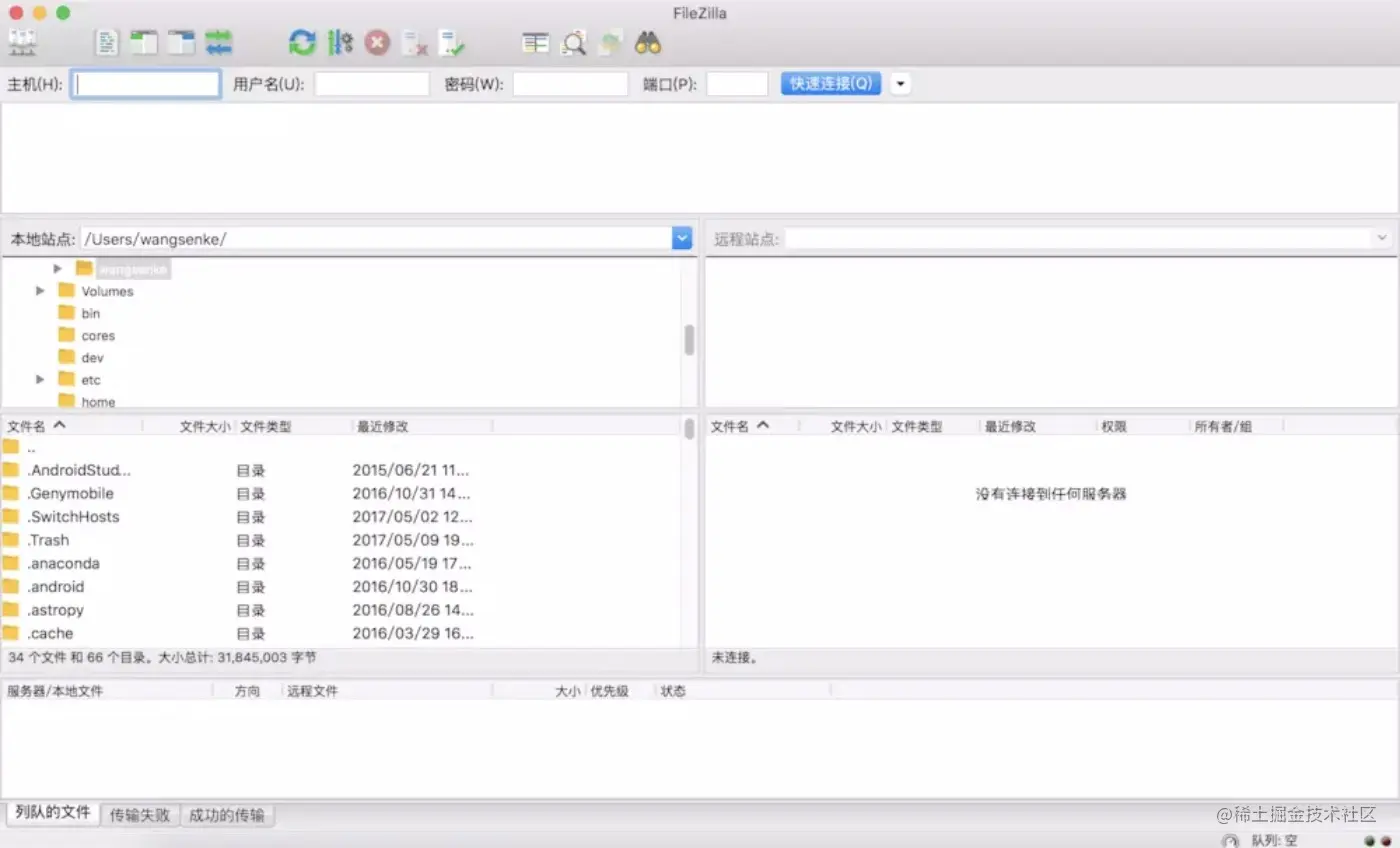Click the 密码(W) password field
Screen dimensions: 1400x848
570,84
